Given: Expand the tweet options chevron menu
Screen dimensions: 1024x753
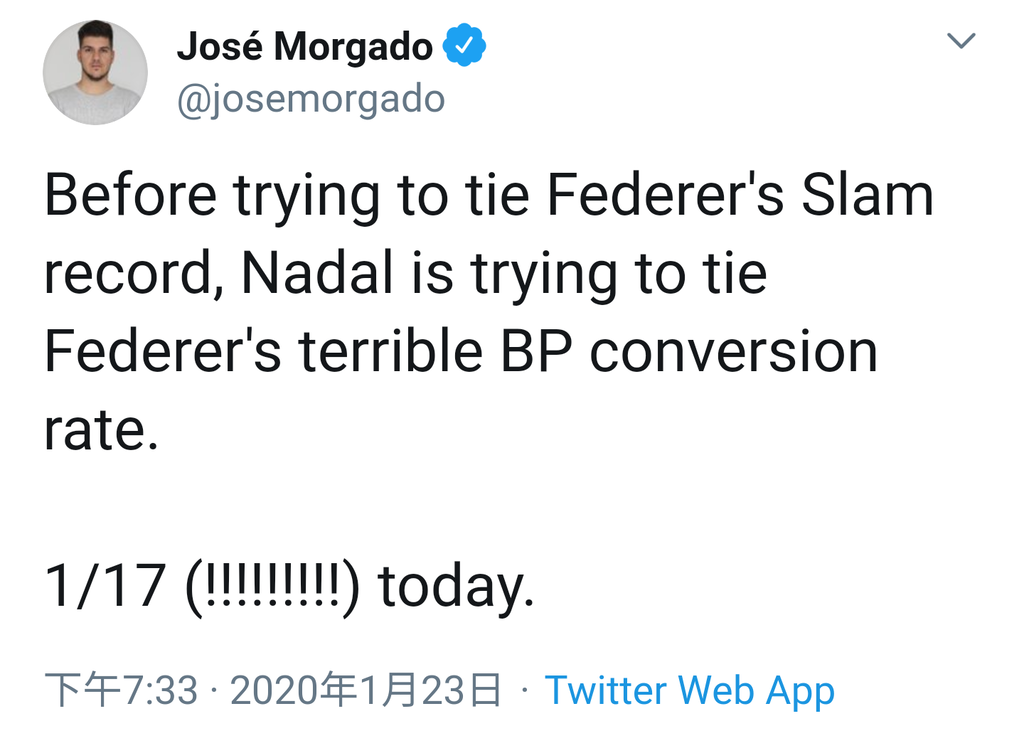Looking at the screenshot, I should tap(961, 40).
